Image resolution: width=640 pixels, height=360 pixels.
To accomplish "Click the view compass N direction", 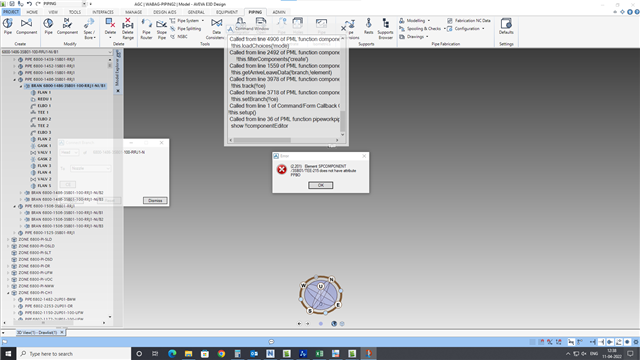I will tap(331, 280).
